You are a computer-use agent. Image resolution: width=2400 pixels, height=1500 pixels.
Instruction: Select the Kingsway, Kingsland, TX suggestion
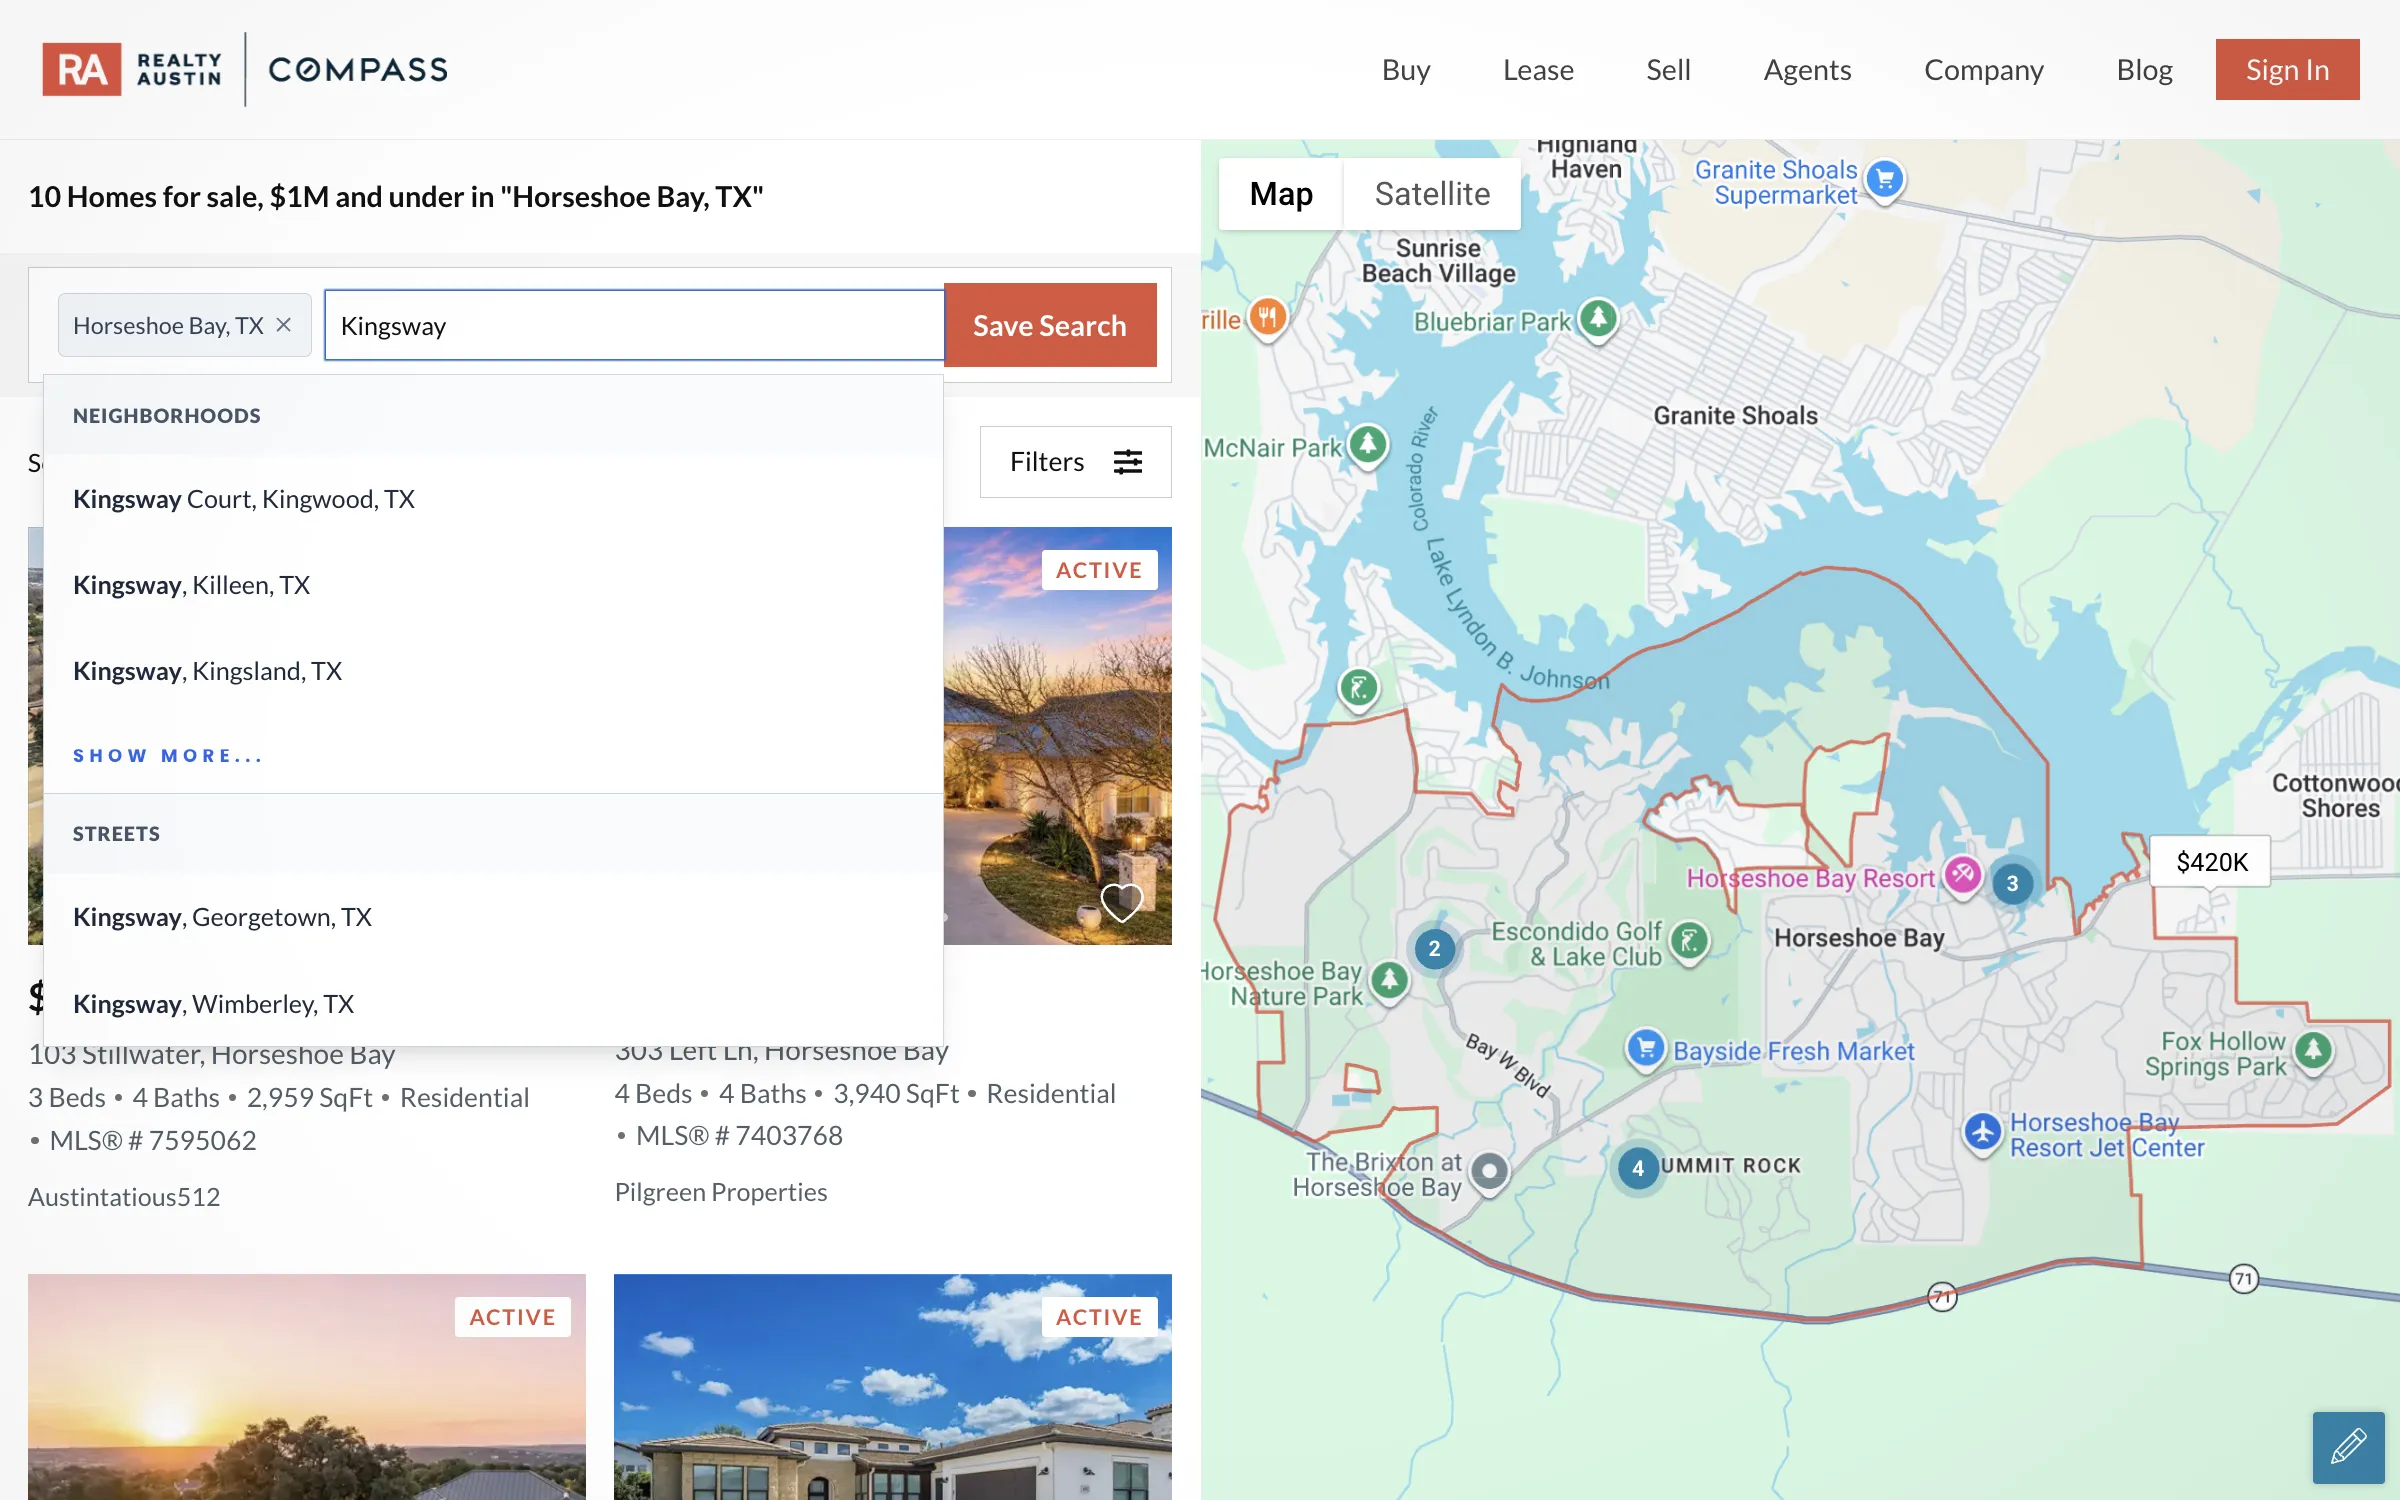pos(493,671)
